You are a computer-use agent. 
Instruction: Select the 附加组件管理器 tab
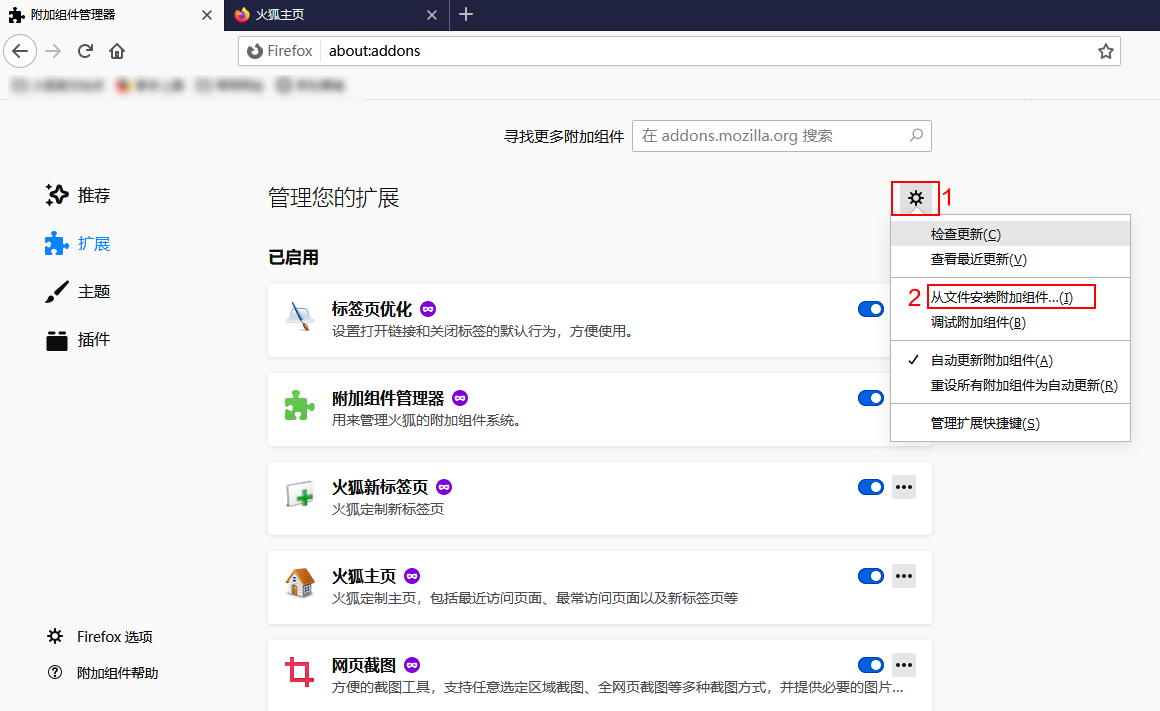click(x=112, y=15)
